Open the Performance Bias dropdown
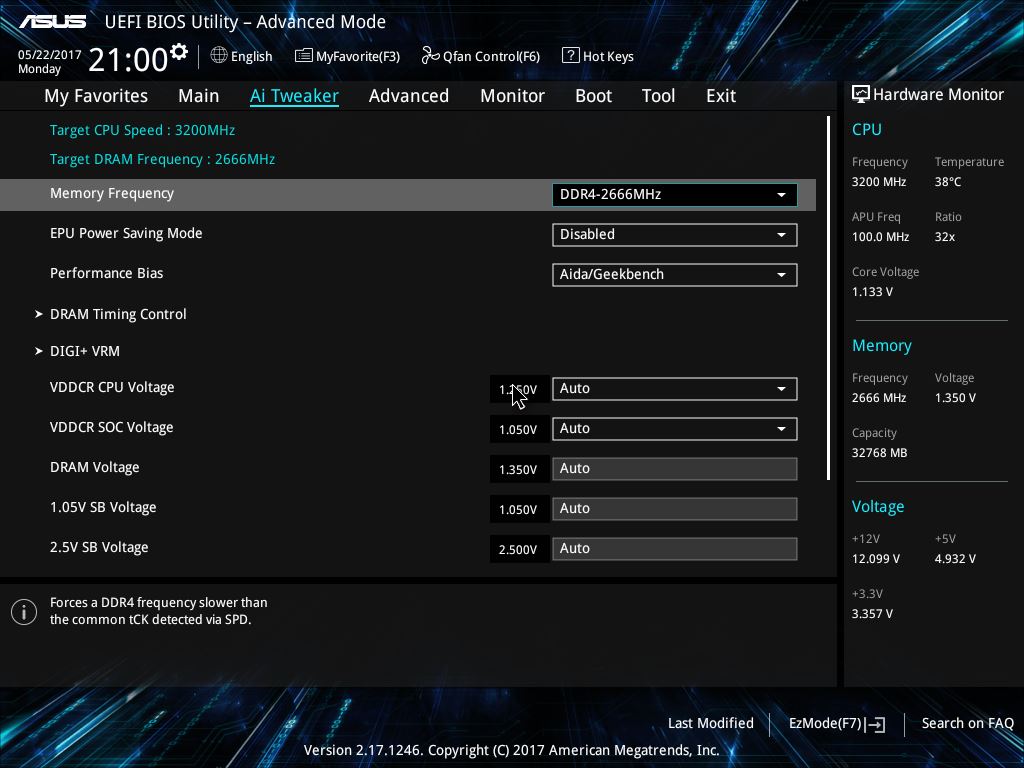Screen dimensions: 1024x768 point(674,274)
